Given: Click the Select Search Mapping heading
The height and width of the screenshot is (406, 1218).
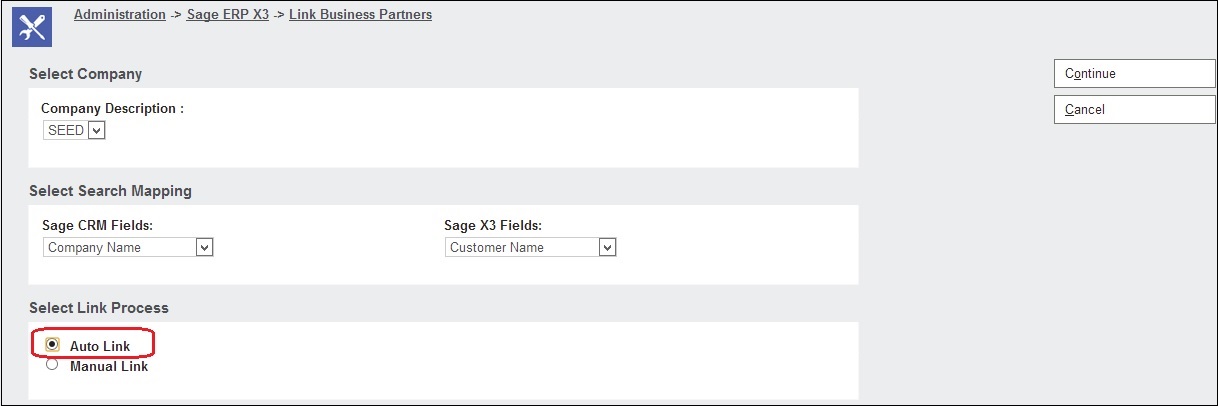Looking at the screenshot, I should click(x=110, y=191).
